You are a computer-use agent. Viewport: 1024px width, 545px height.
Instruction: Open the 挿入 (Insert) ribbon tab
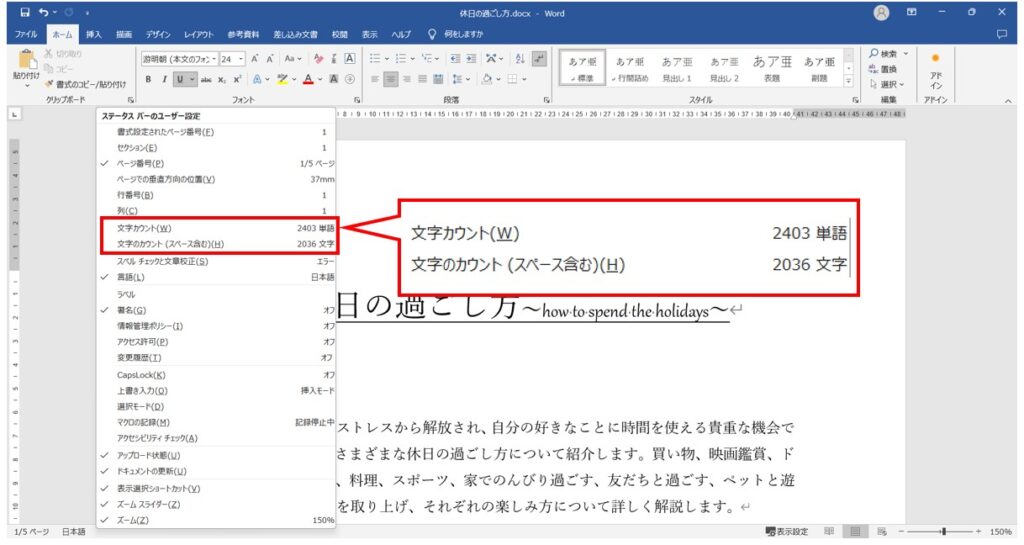coord(94,34)
